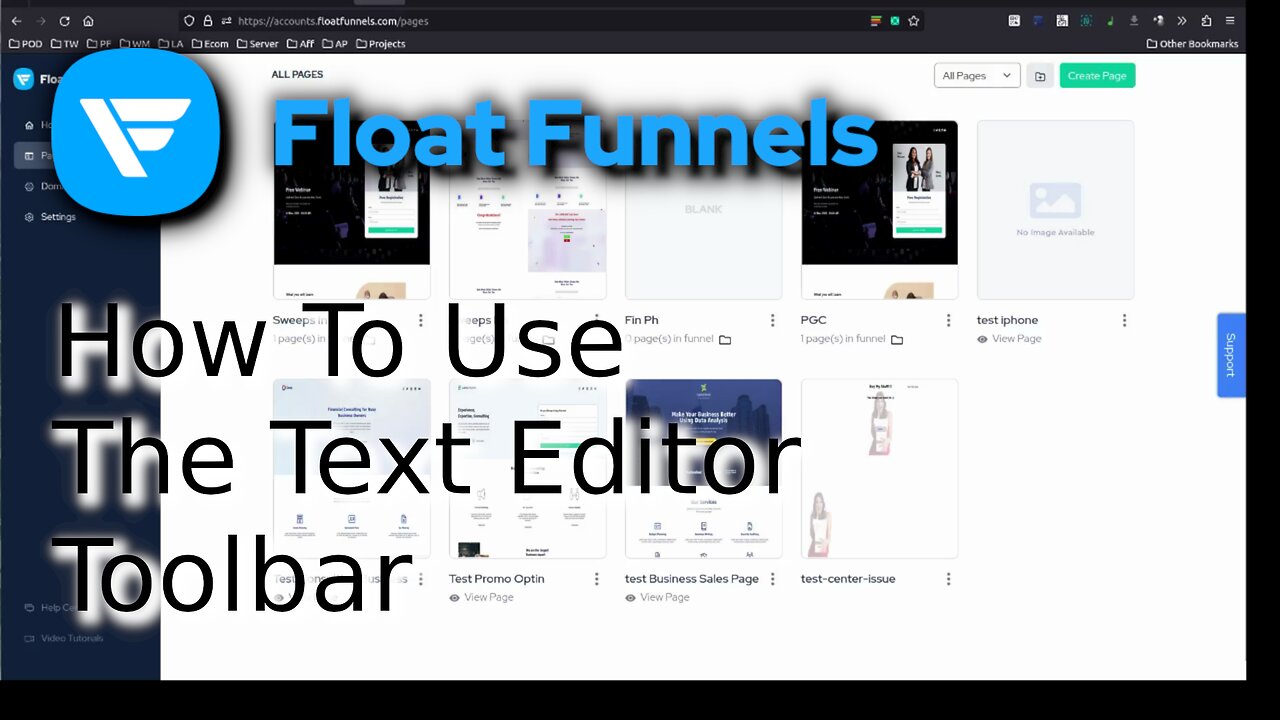The height and width of the screenshot is (720, 1280).
Task: Open the Aff bookmarks folder
Action: point(300,44)
